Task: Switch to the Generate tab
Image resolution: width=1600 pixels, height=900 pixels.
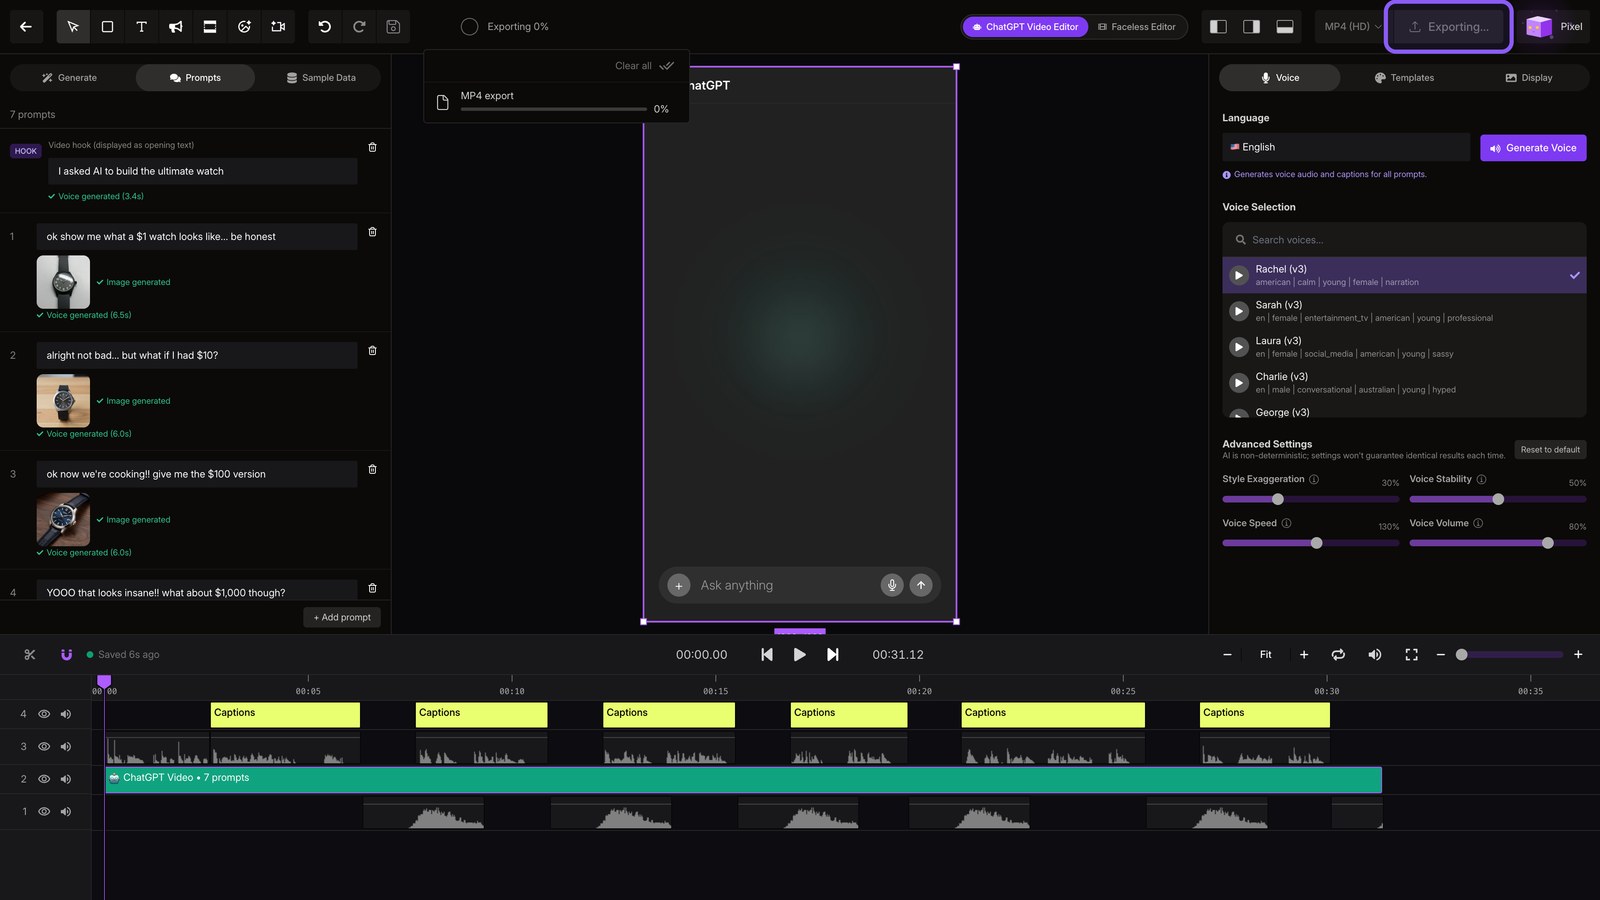Action: click(70, 78)
